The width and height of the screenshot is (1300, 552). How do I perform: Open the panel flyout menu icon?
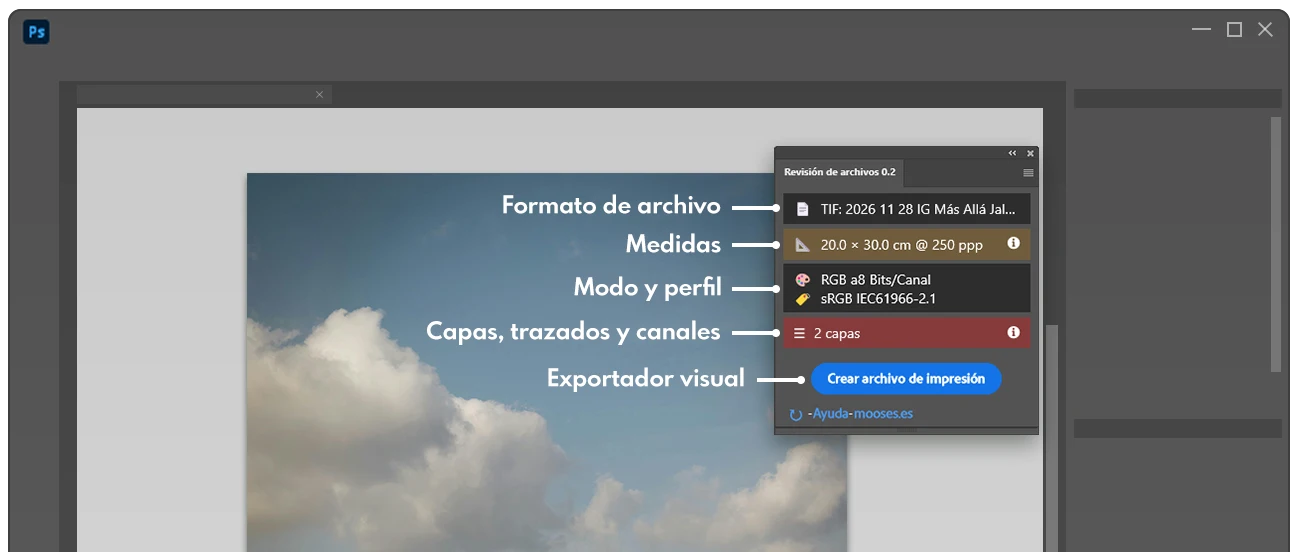click(1028, 173)
